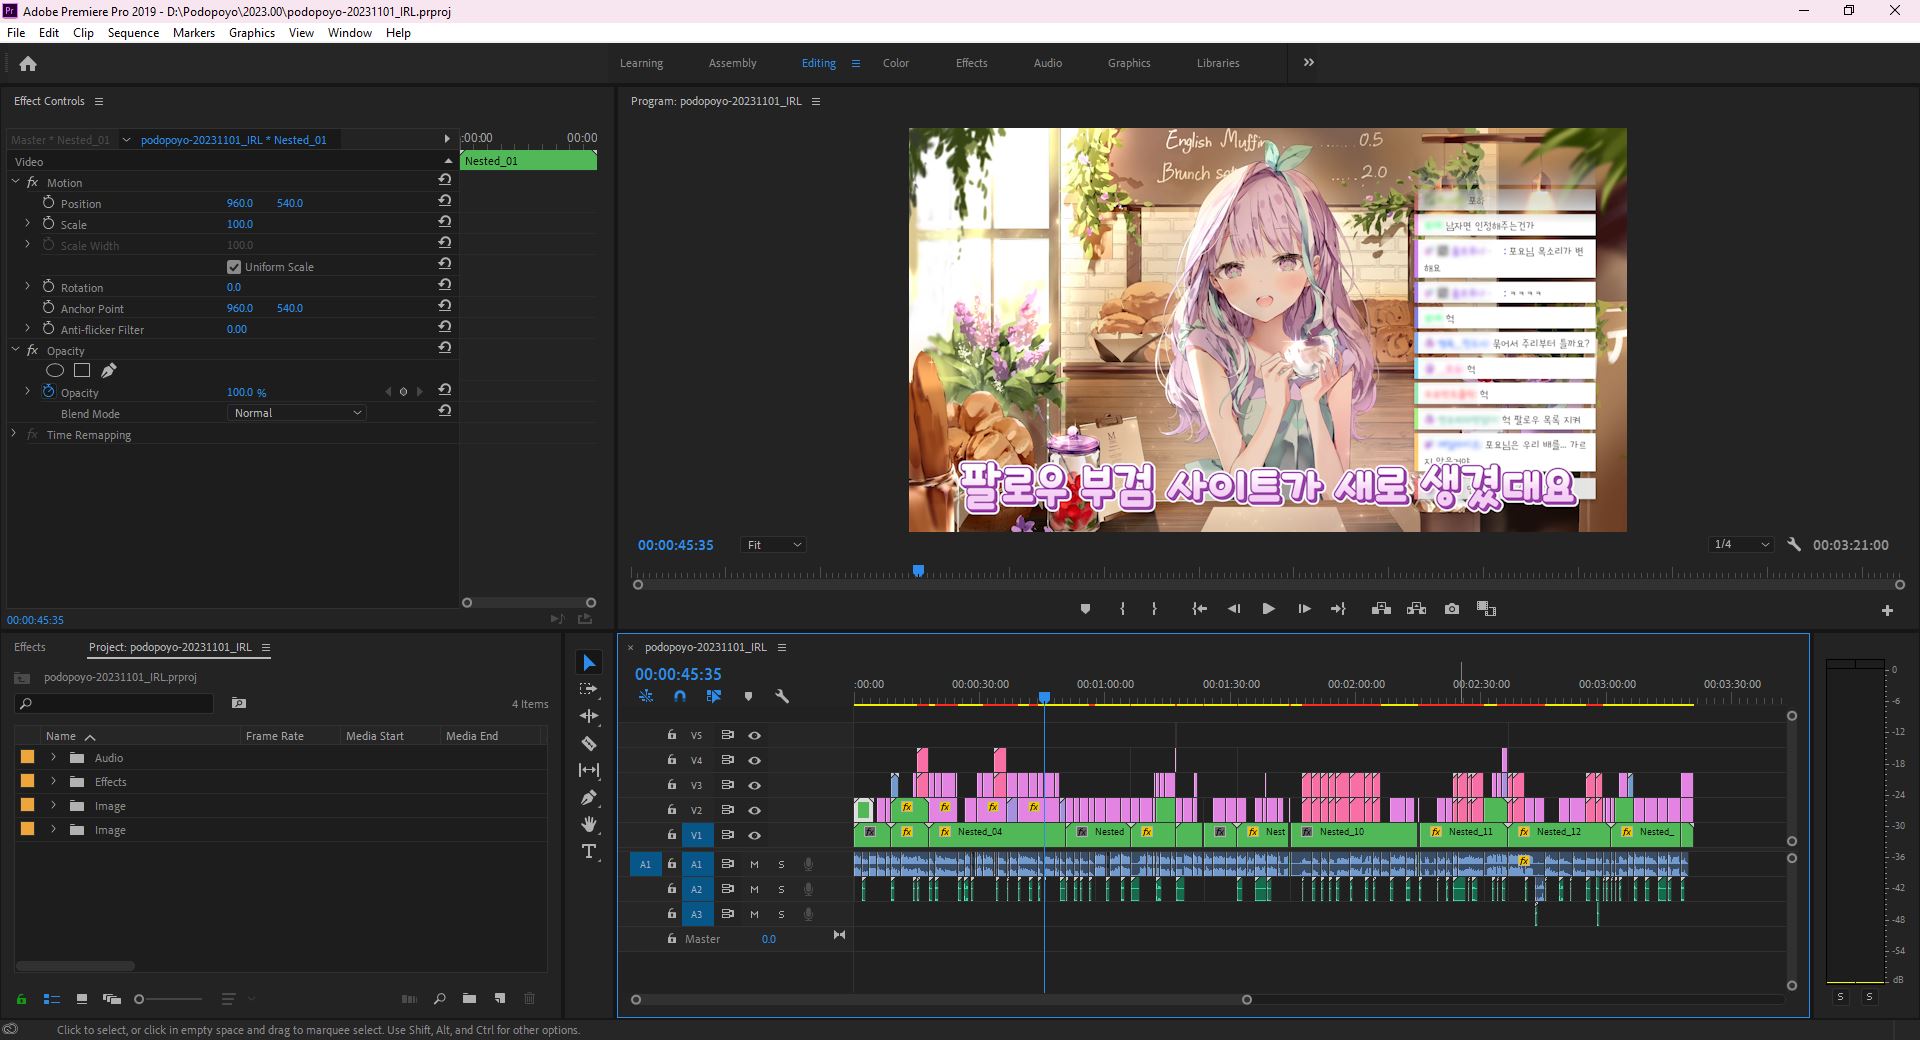The width and height of the screenshot is (1920, 1040).
Task: Select the Hand tool
Action: pos(589,824)
